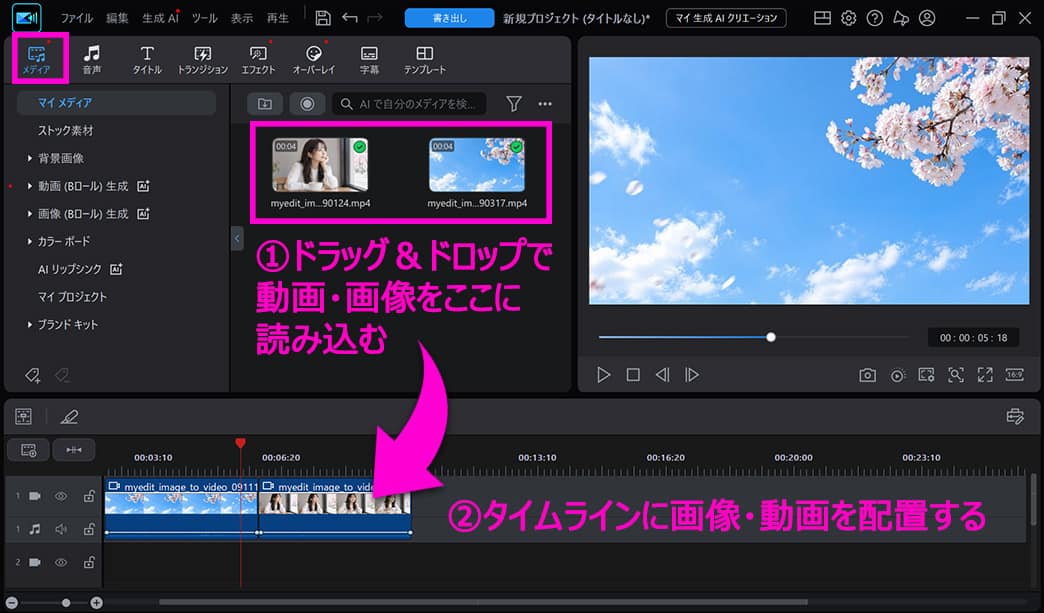Viewport: 1044px width, 613px height.
Task: Step to next frame
Action: tap(692, 375)
